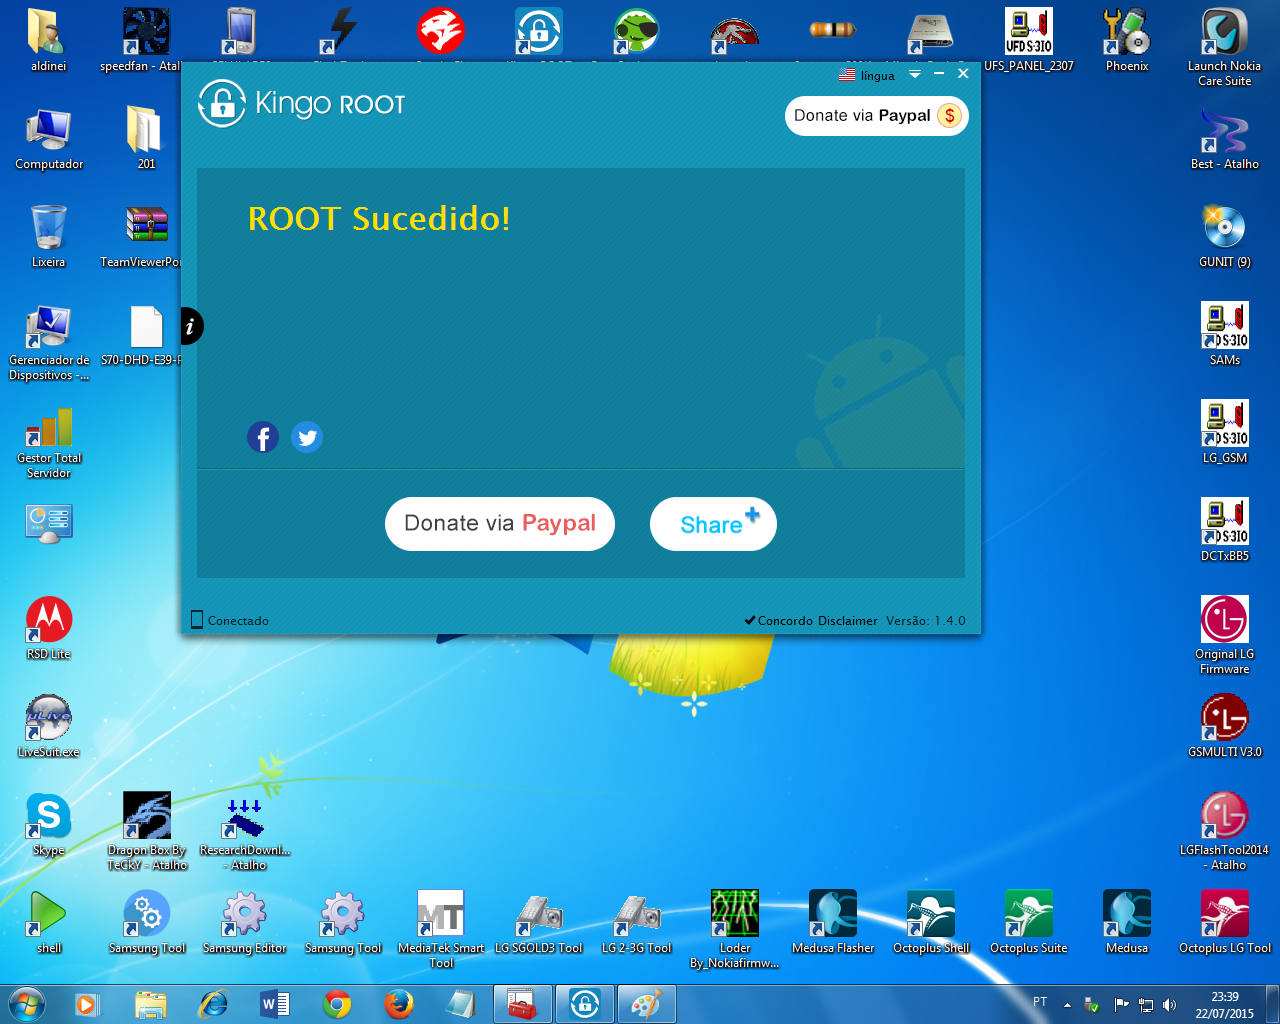Select the Phoenix desktop icon

[1127, 40]
